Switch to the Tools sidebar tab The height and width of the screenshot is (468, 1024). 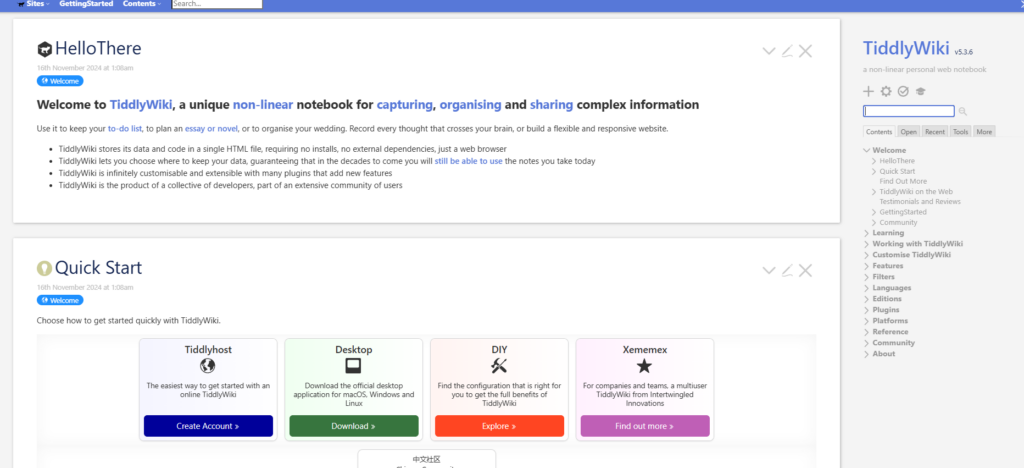[x=960, y=131]
